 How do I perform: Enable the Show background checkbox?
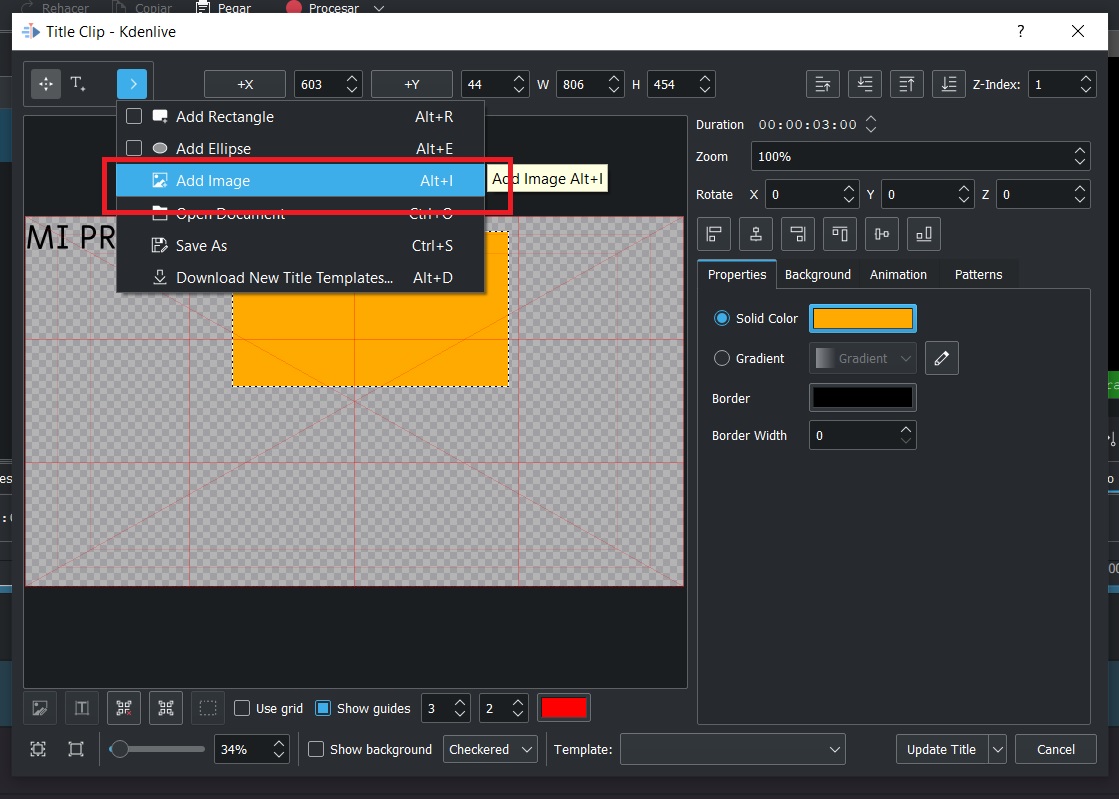315,749
